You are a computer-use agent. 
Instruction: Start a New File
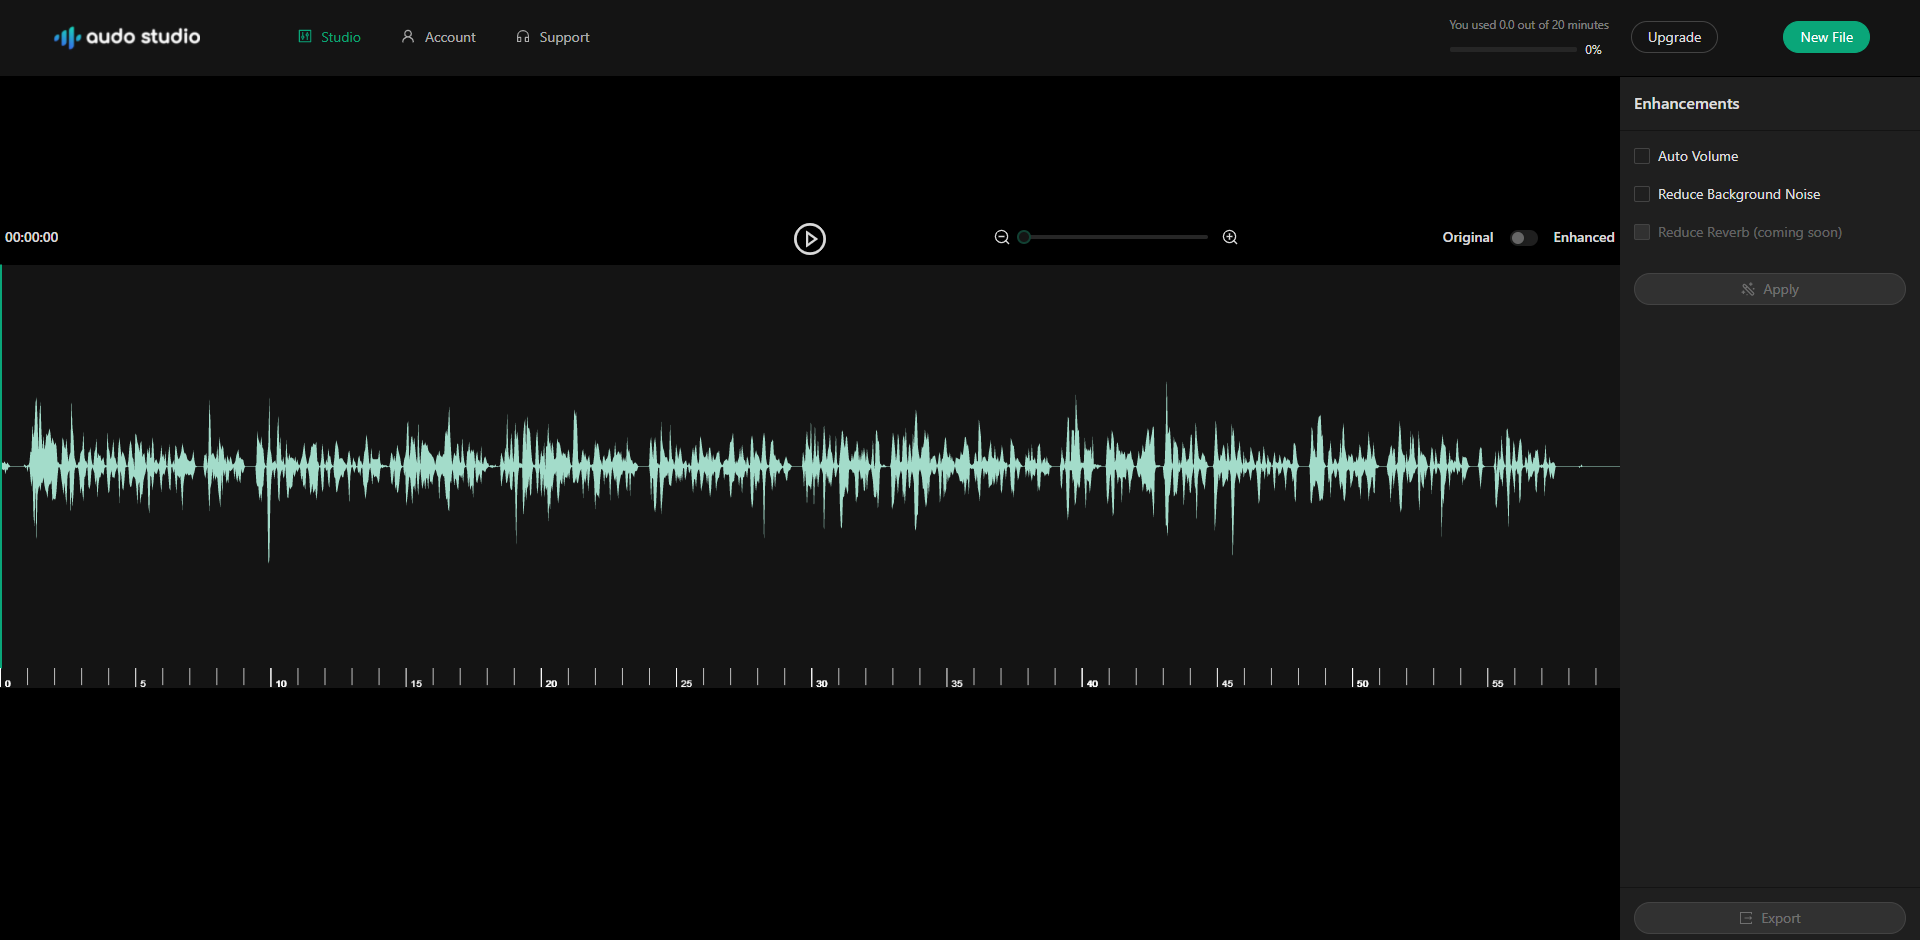1826,37
